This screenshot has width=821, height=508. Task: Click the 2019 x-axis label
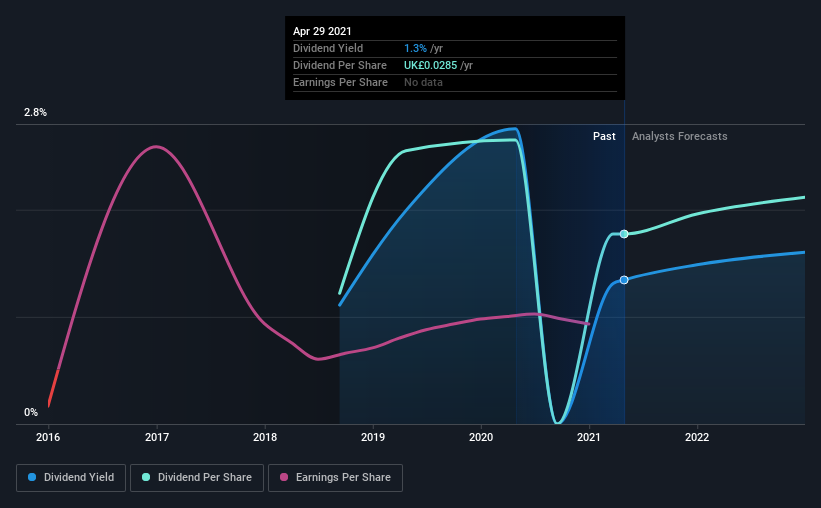click(373, 437)
